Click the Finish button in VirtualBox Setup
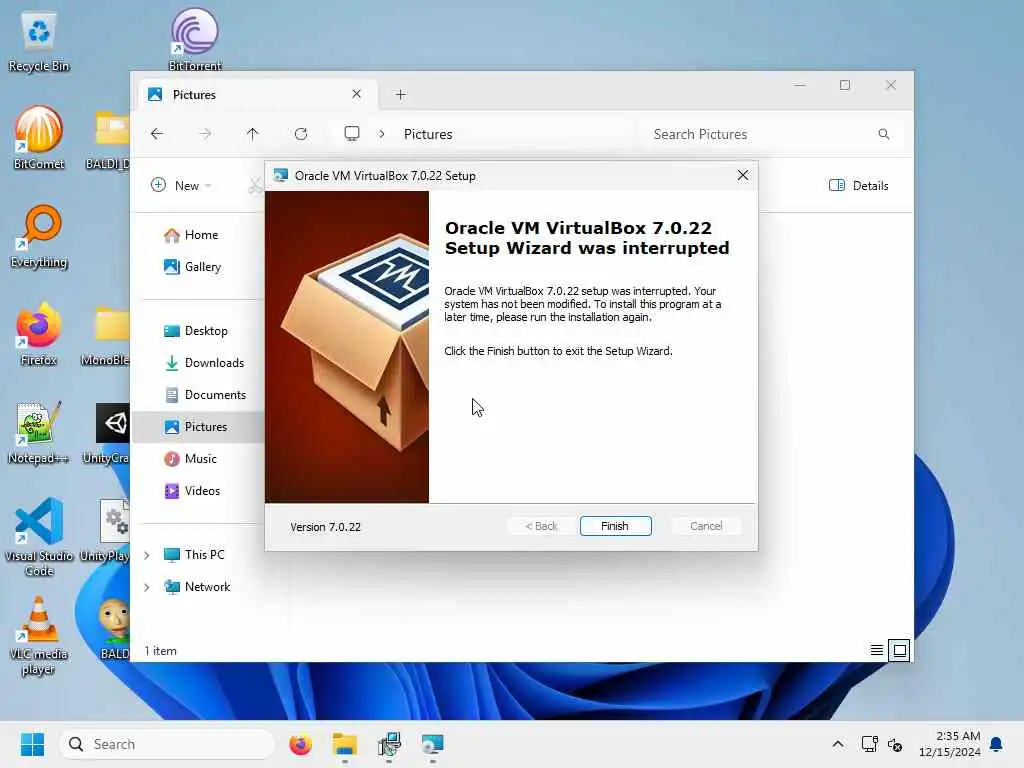Screen dimensions: 1024x768 point(615,526)
